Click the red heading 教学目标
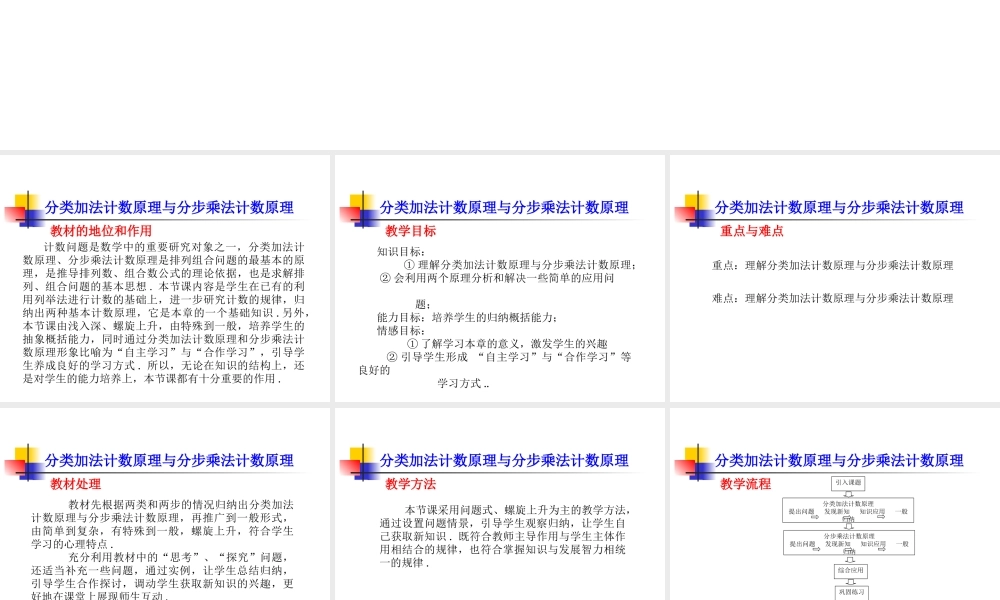This screenshot has width=1000, height=600. coord(411,231)
